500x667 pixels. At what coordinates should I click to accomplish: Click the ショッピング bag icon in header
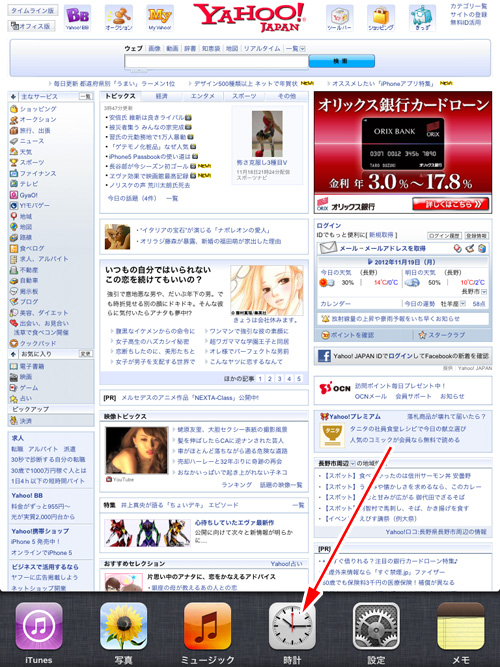381,18
